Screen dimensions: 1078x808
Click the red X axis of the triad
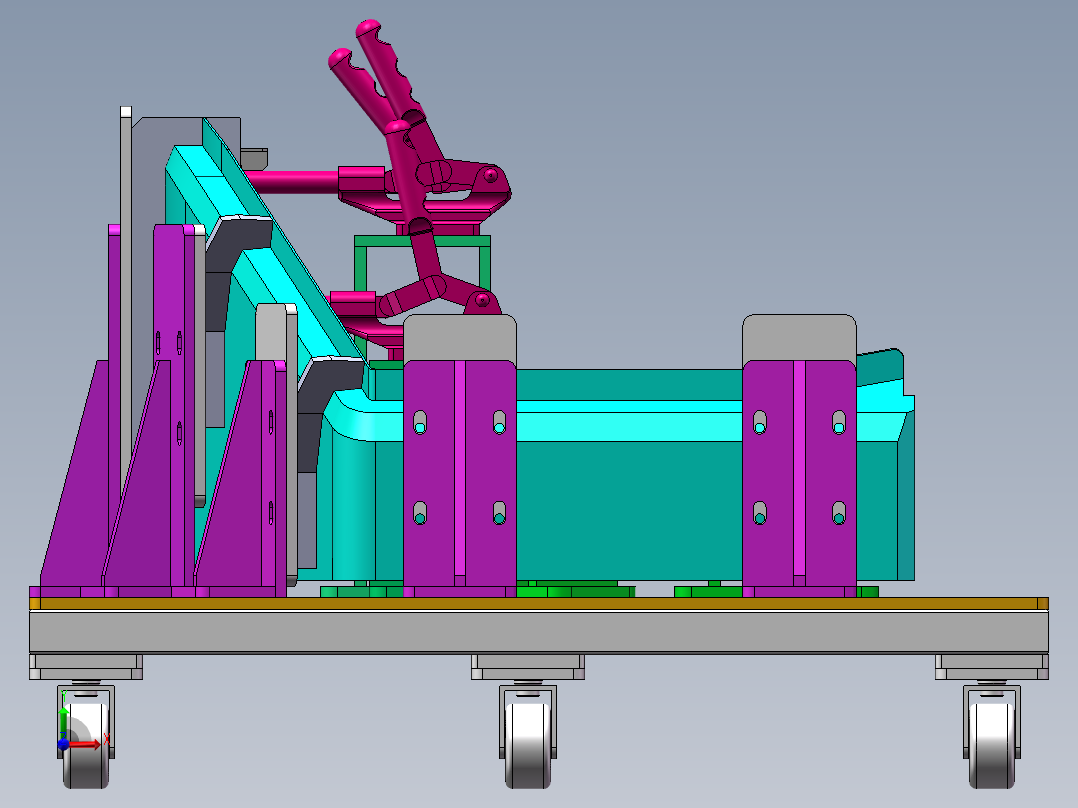click(x=86, y=745)
